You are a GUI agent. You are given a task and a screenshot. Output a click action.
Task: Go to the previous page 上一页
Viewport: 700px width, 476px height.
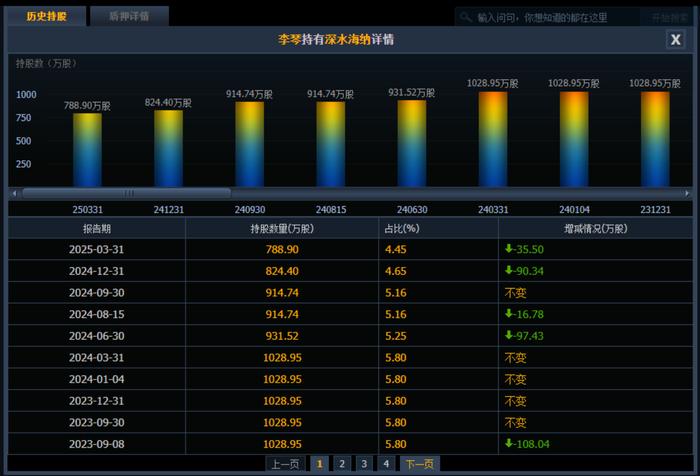(285, 464)
